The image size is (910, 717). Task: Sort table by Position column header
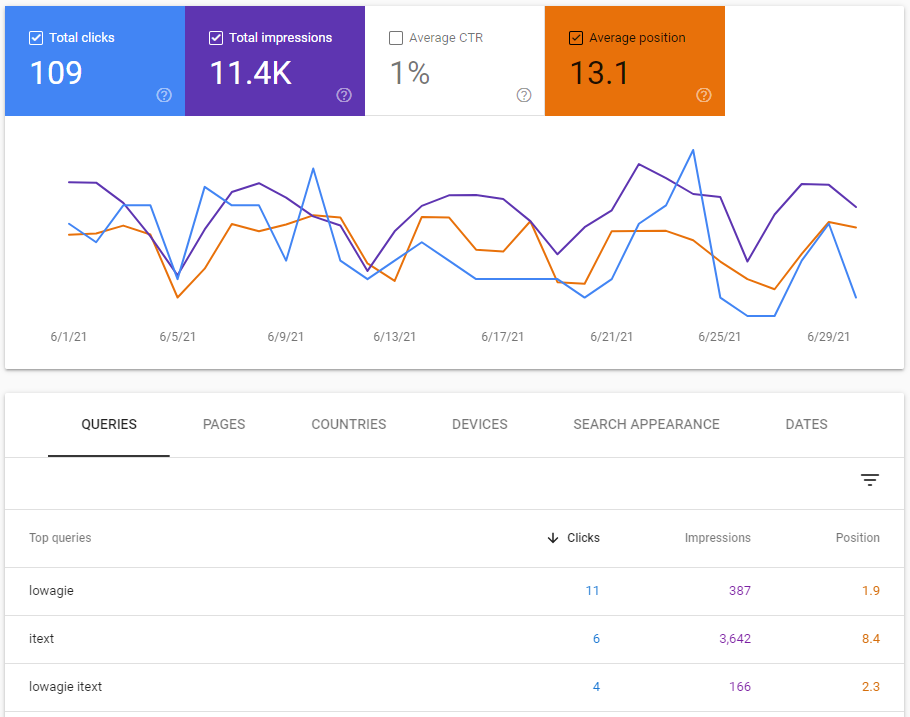point(858,538)
